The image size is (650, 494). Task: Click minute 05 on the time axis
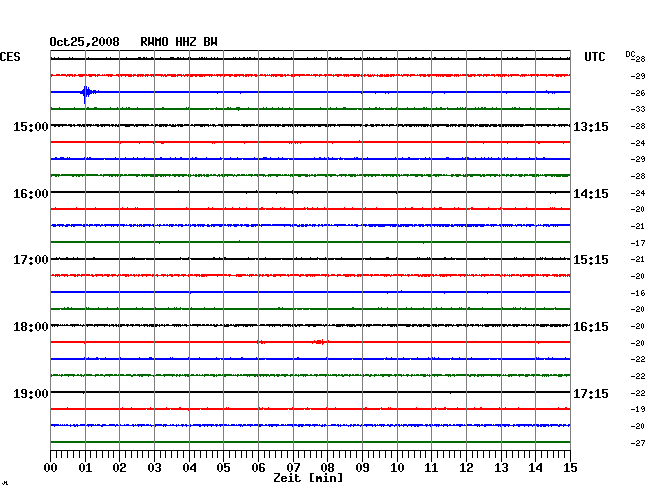223,468
